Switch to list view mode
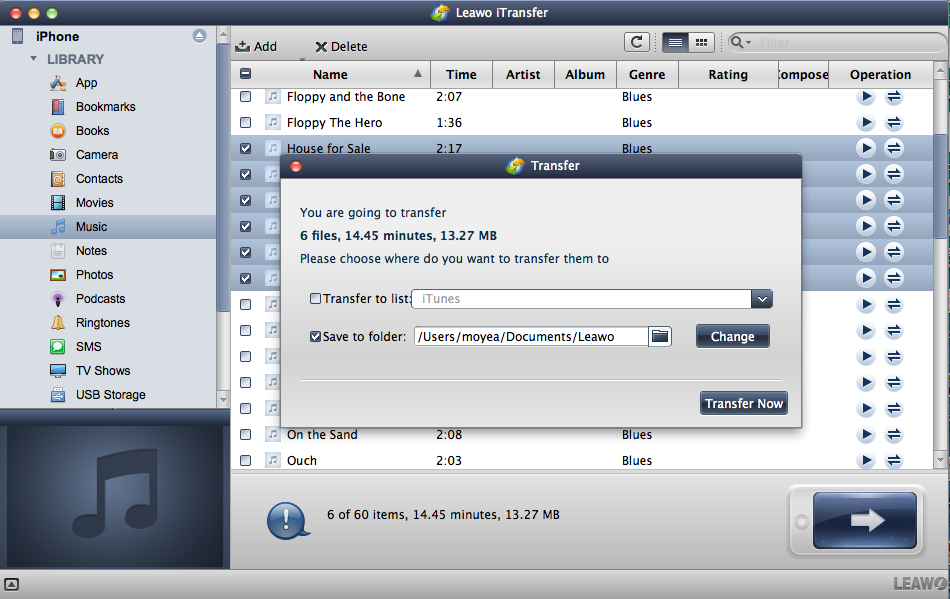The width and height of the screenshot is (950, 599). pyautogui.click(x=675, y=42)
